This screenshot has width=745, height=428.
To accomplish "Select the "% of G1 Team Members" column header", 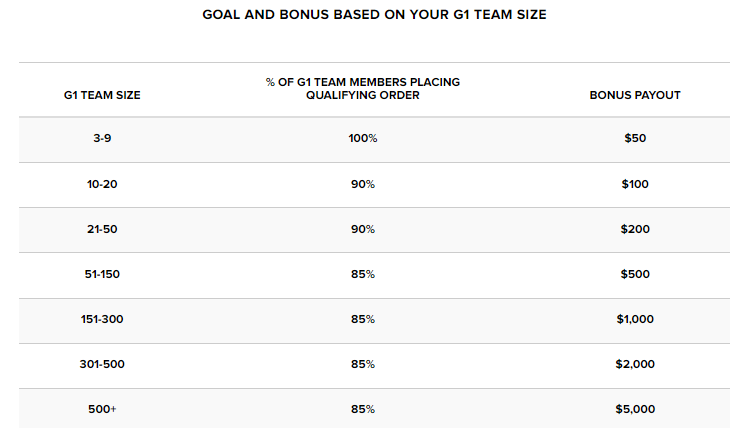I will [x=362, y=89].
